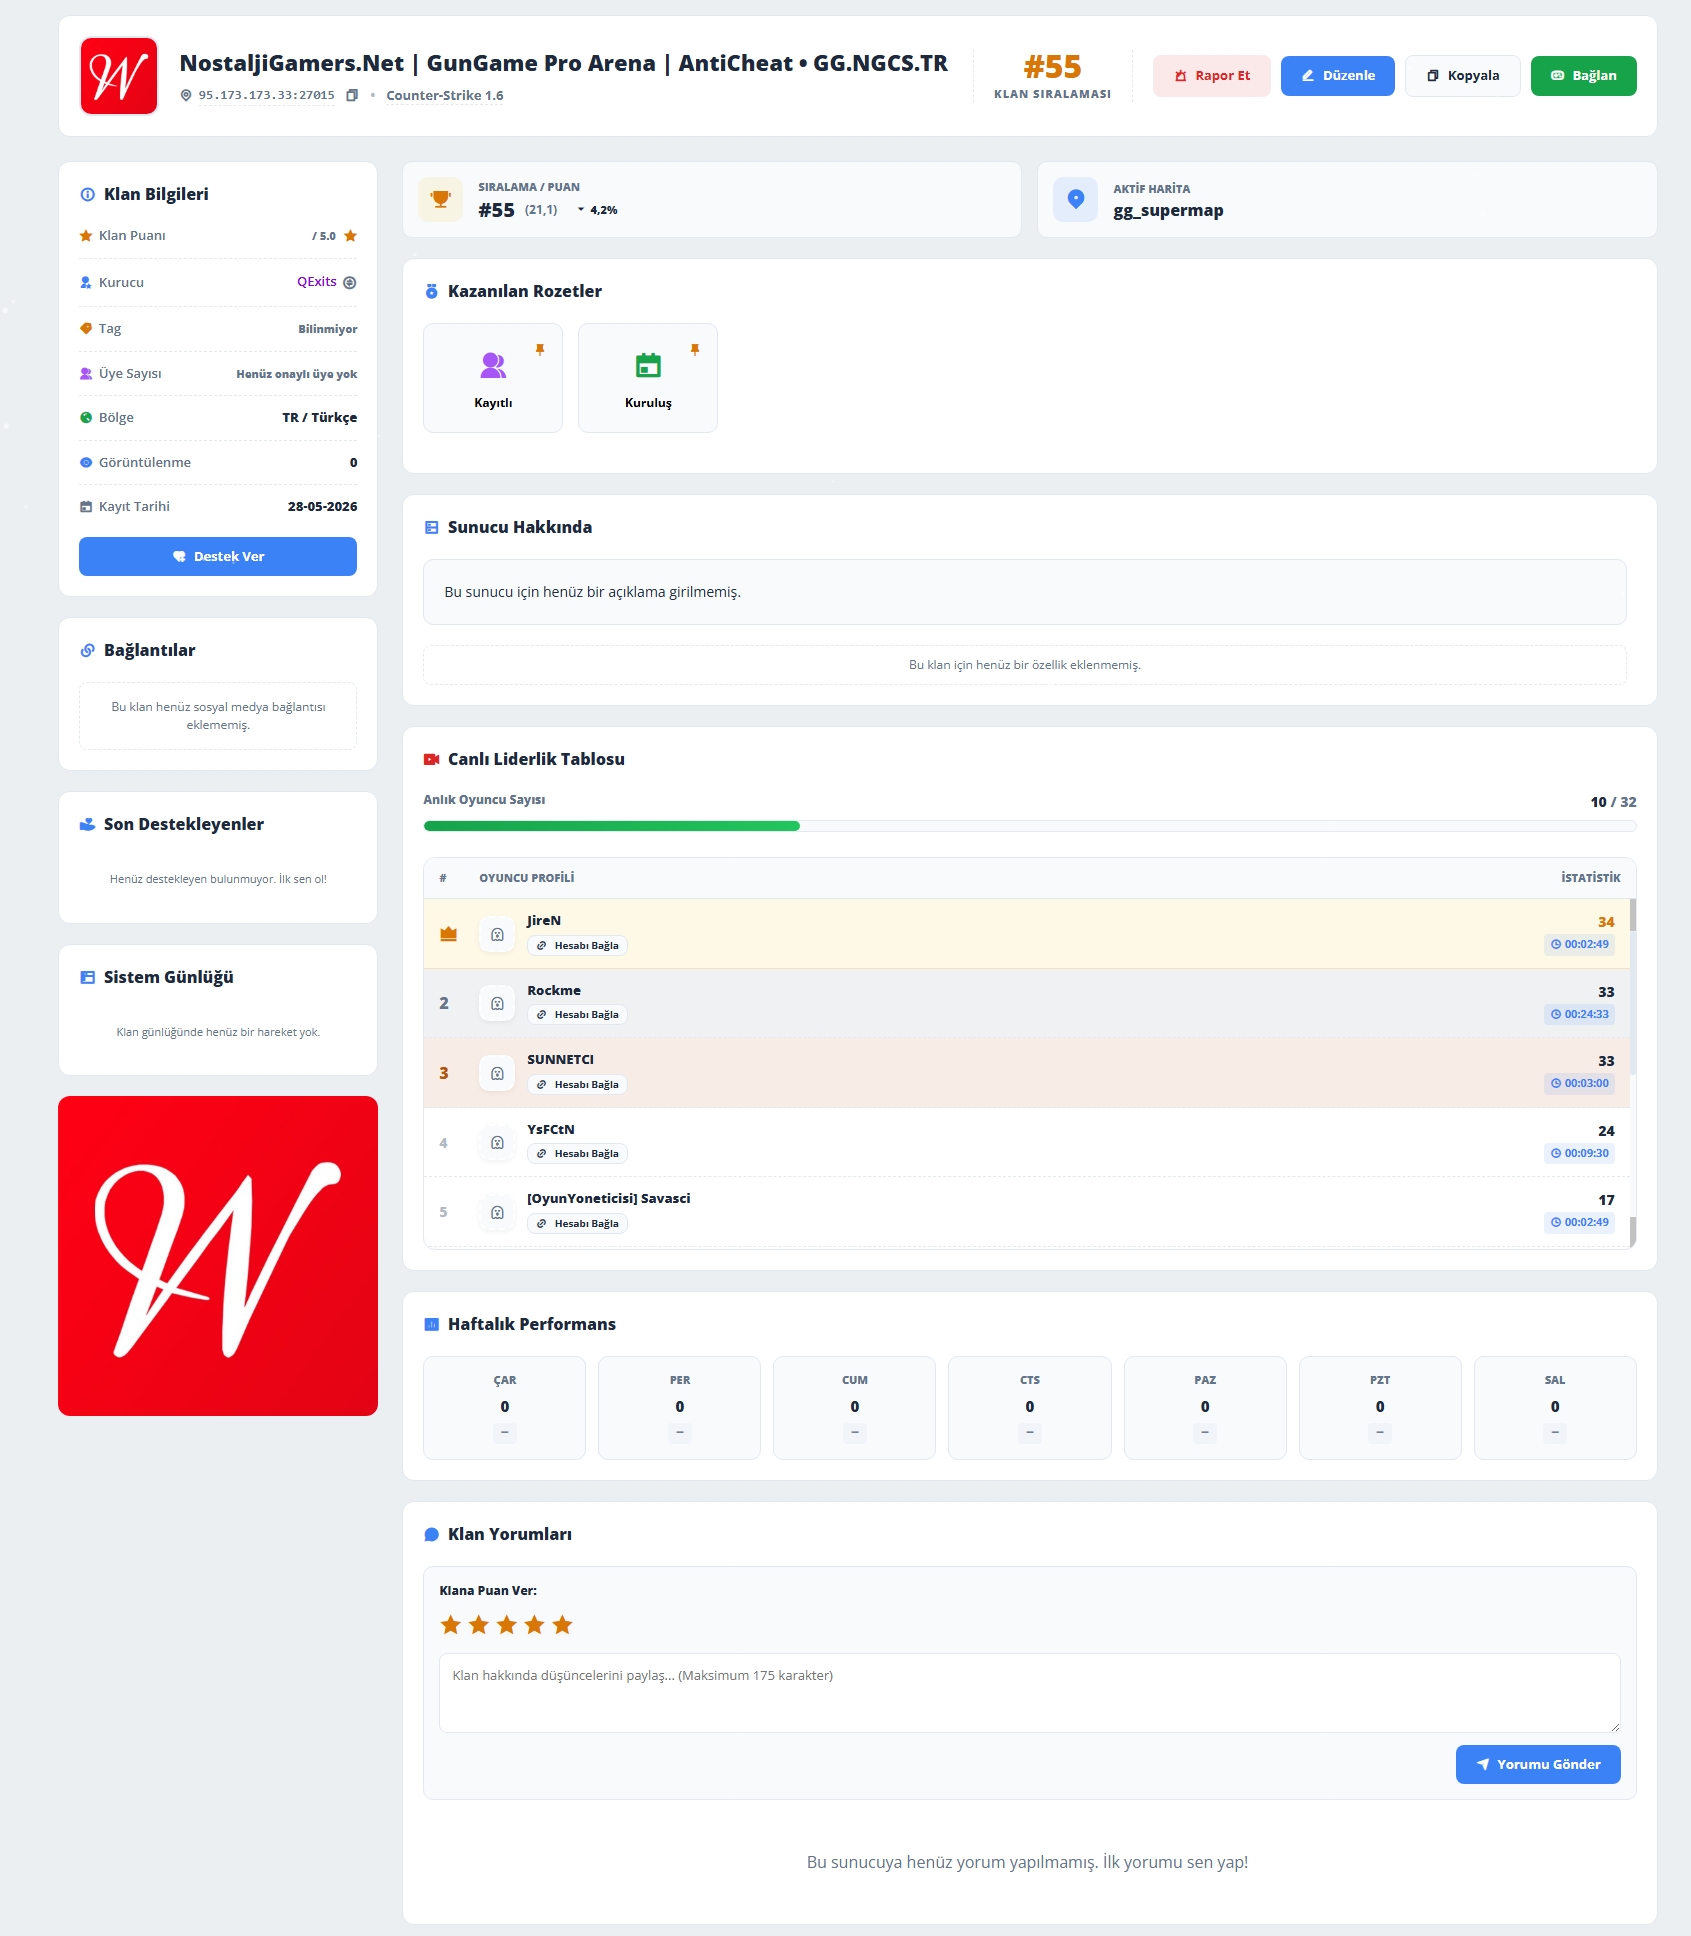The width and height of the screenshot is (1691, 1936).
Task: Click the crown icon for first place
Action: click(x=449, y=934)
